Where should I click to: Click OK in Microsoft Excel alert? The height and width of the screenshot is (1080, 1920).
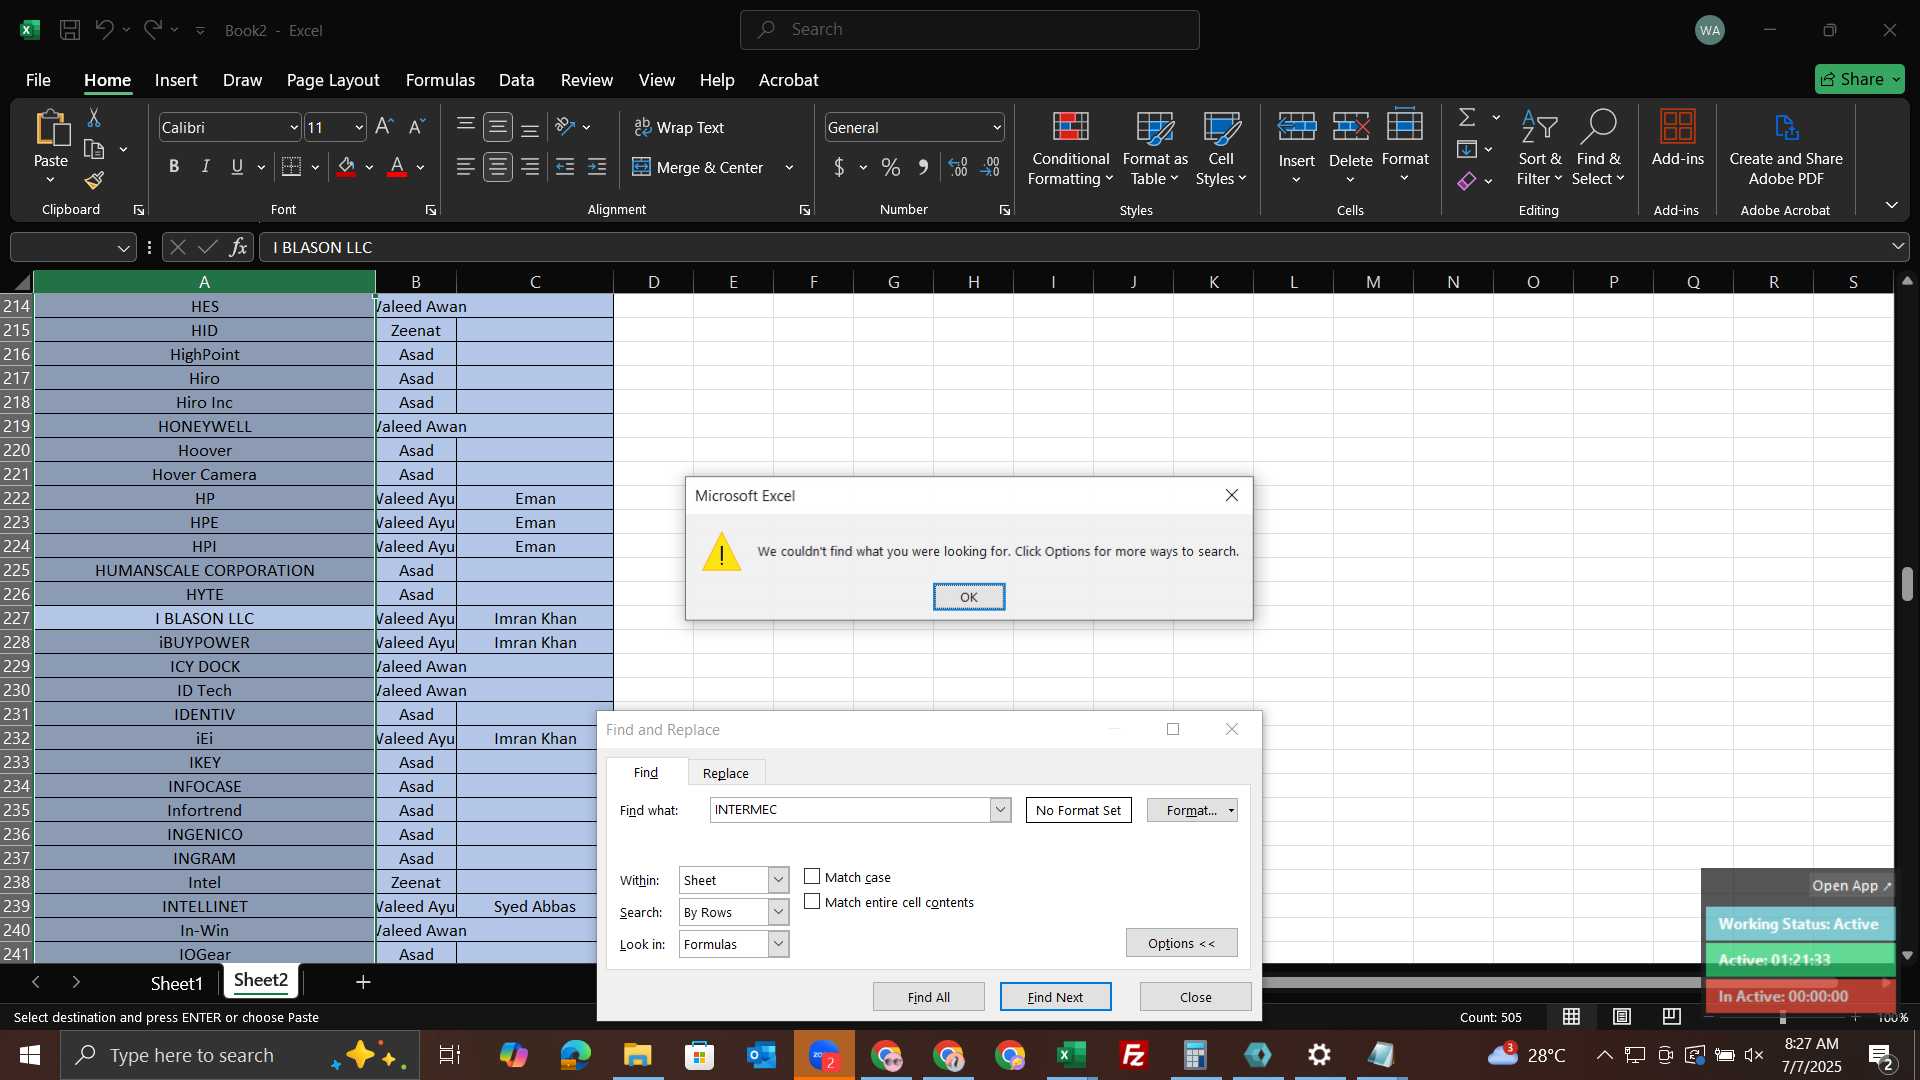[969, 597]
